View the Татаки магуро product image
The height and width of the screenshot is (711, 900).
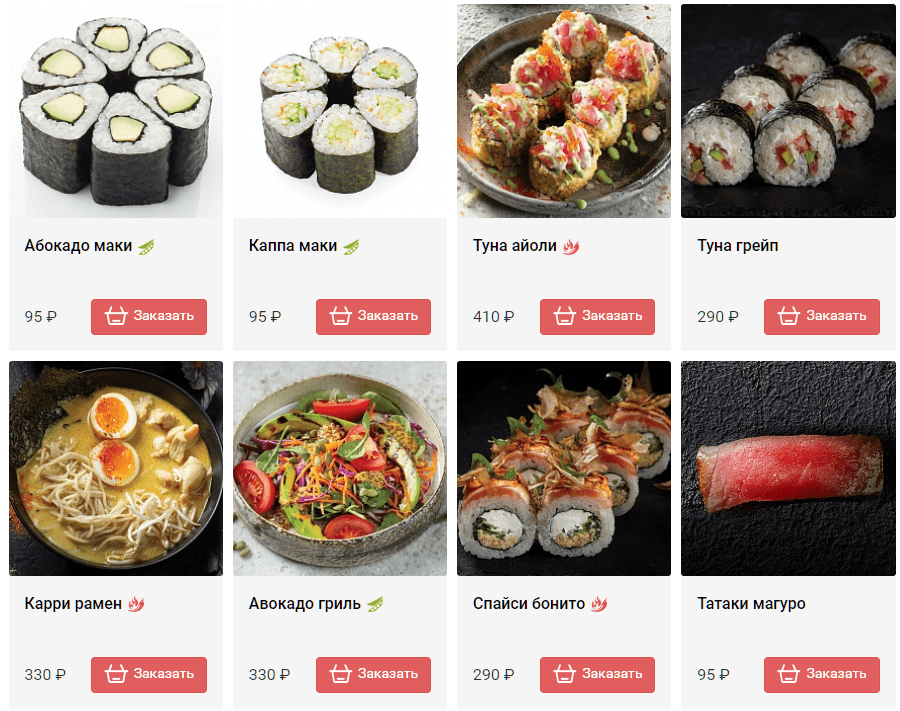tap(788, 468)
